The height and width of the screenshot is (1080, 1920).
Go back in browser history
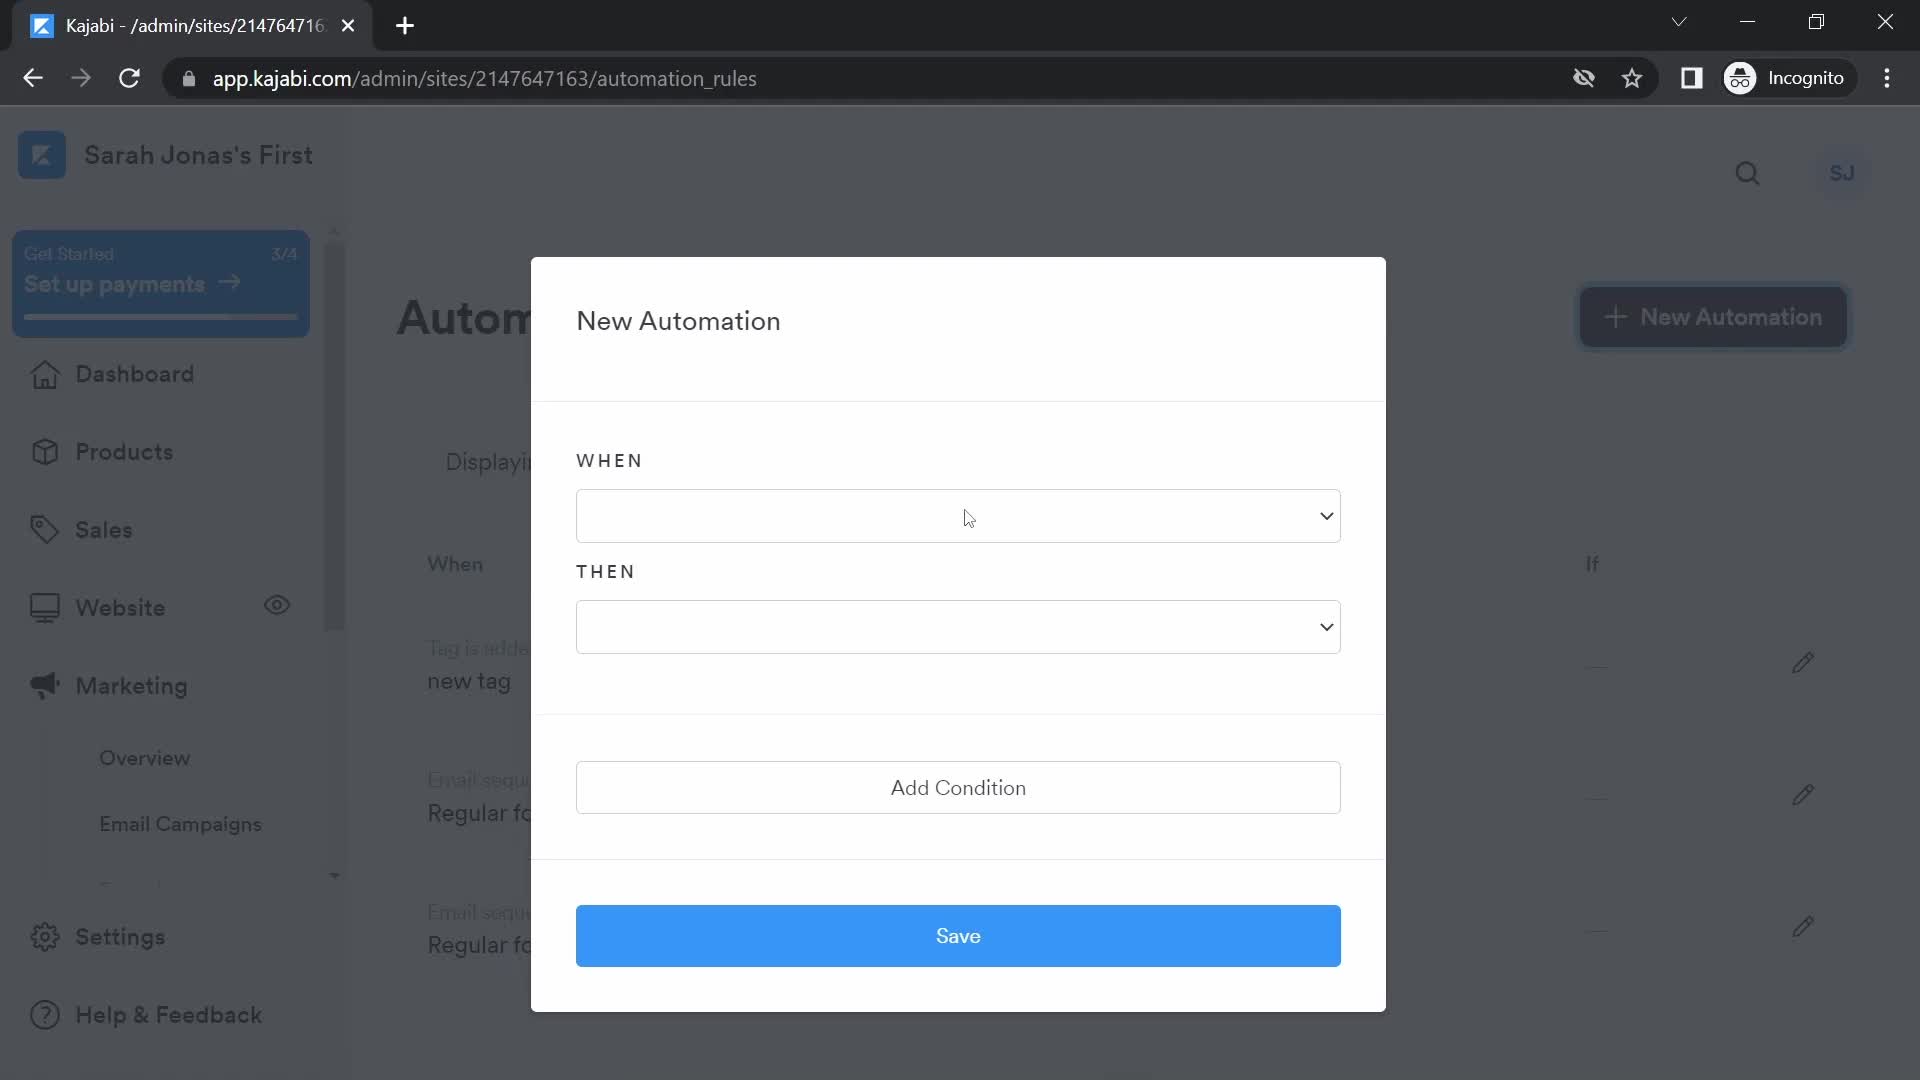33,78
